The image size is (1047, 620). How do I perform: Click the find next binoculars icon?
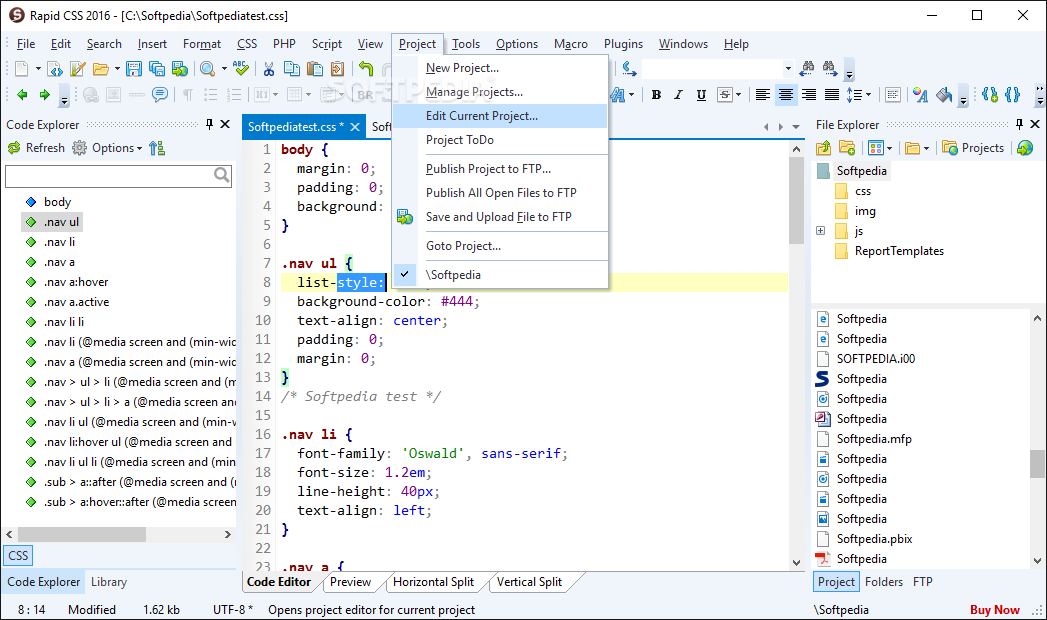(830, 67)
